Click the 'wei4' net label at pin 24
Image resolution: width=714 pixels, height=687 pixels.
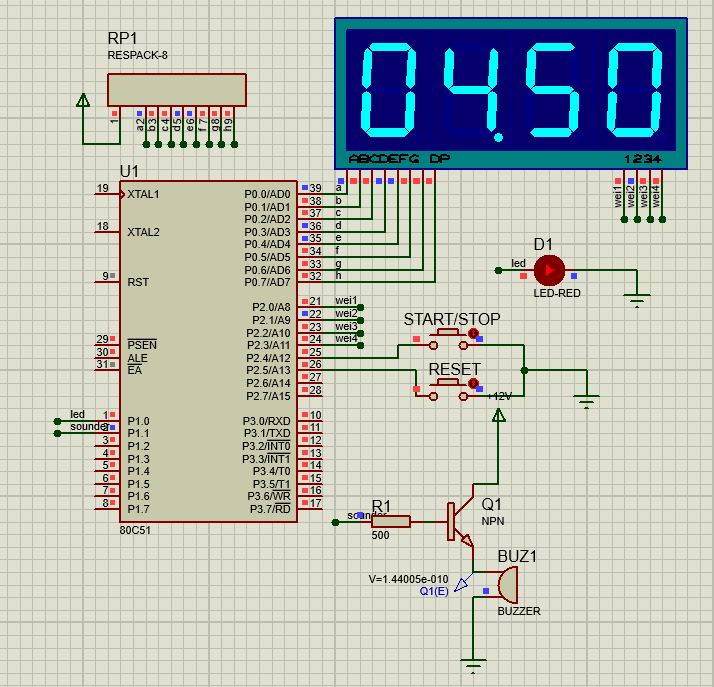[346, 338]
